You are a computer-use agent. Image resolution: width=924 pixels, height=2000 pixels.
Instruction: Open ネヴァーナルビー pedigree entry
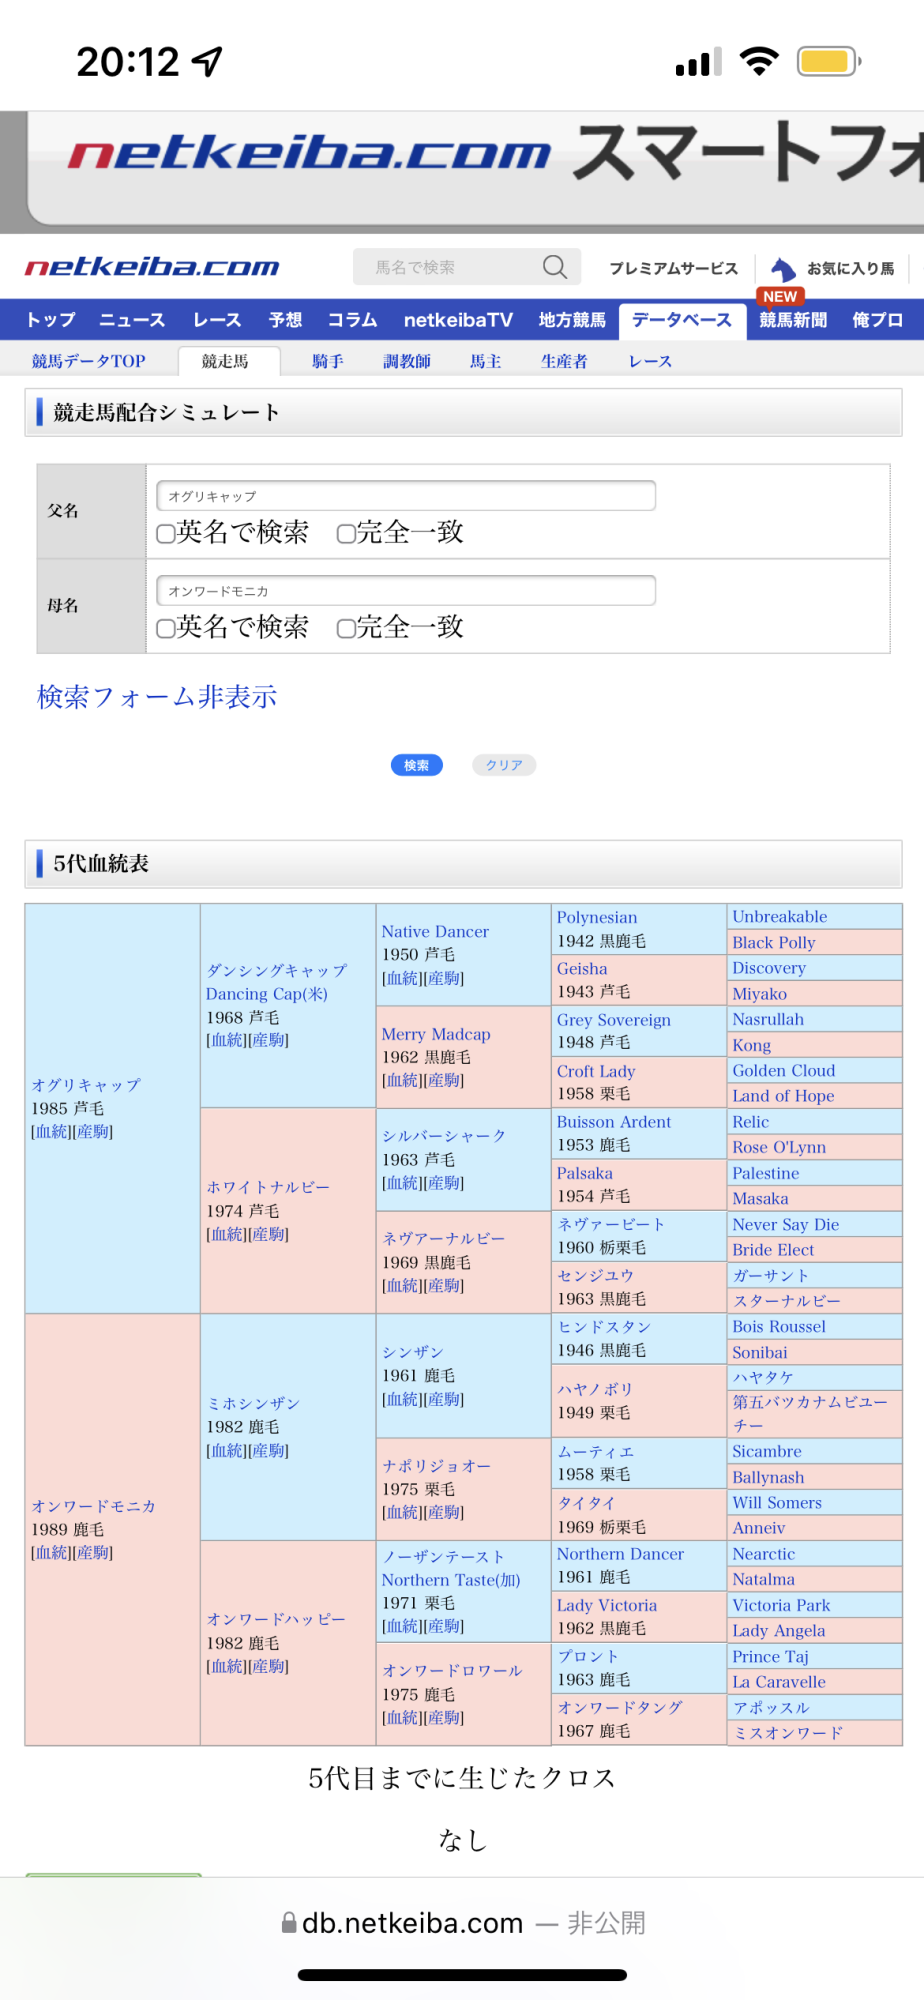[x=444, y=1239]
